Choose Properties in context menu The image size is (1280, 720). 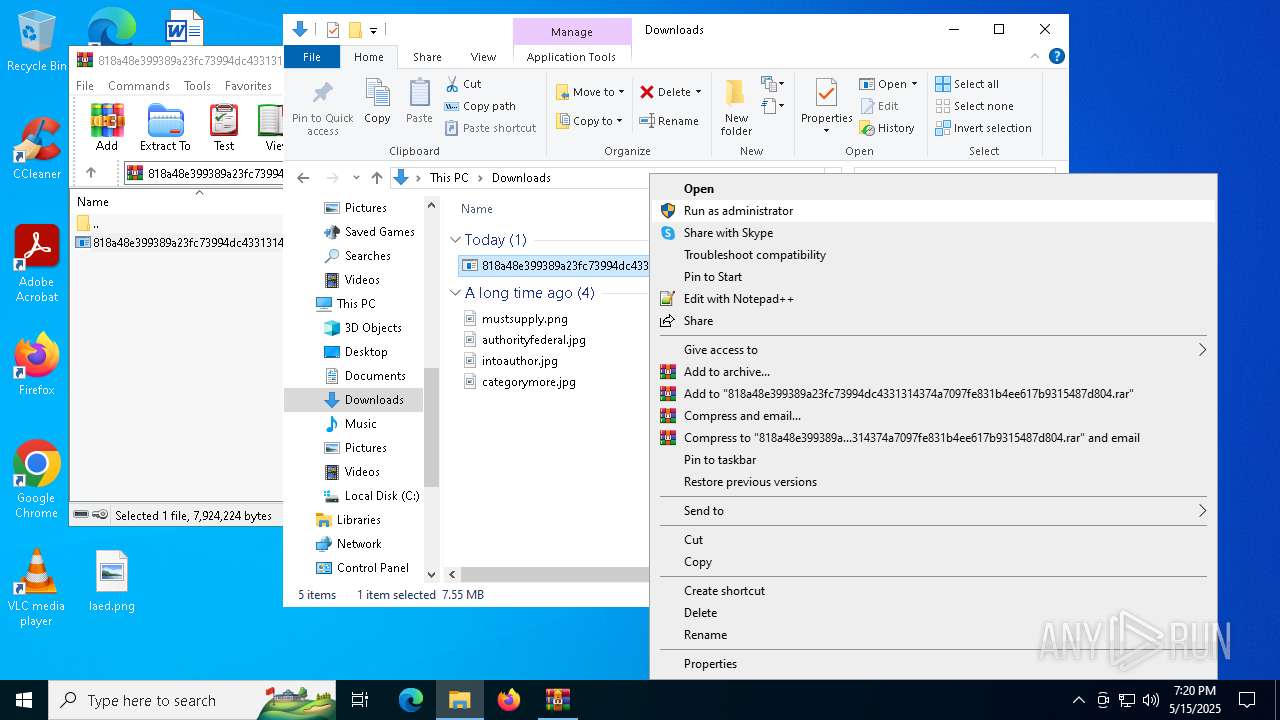933,664
